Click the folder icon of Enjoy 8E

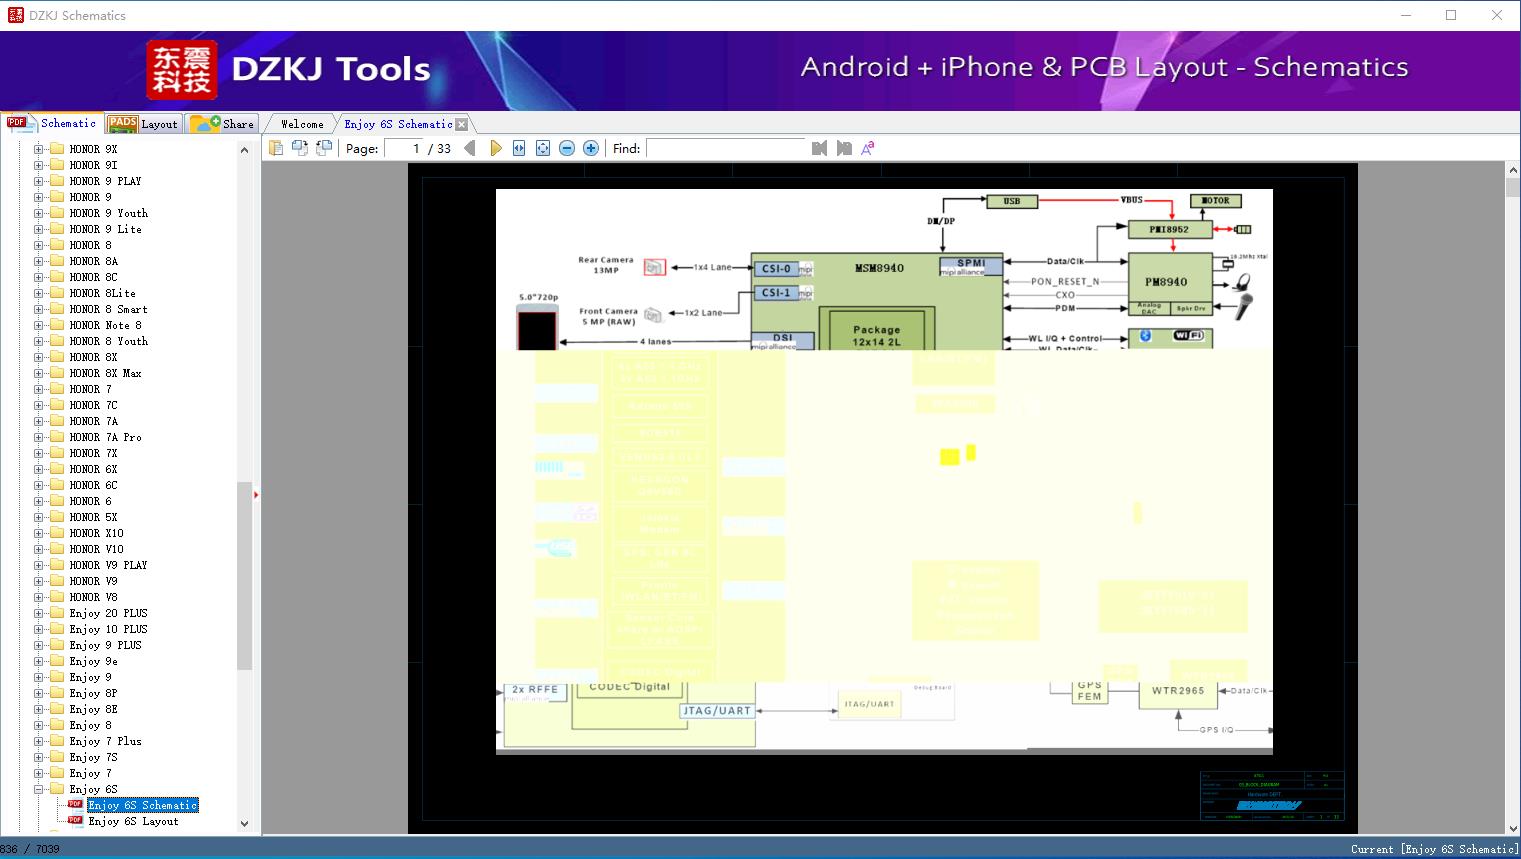click(57, 709)
